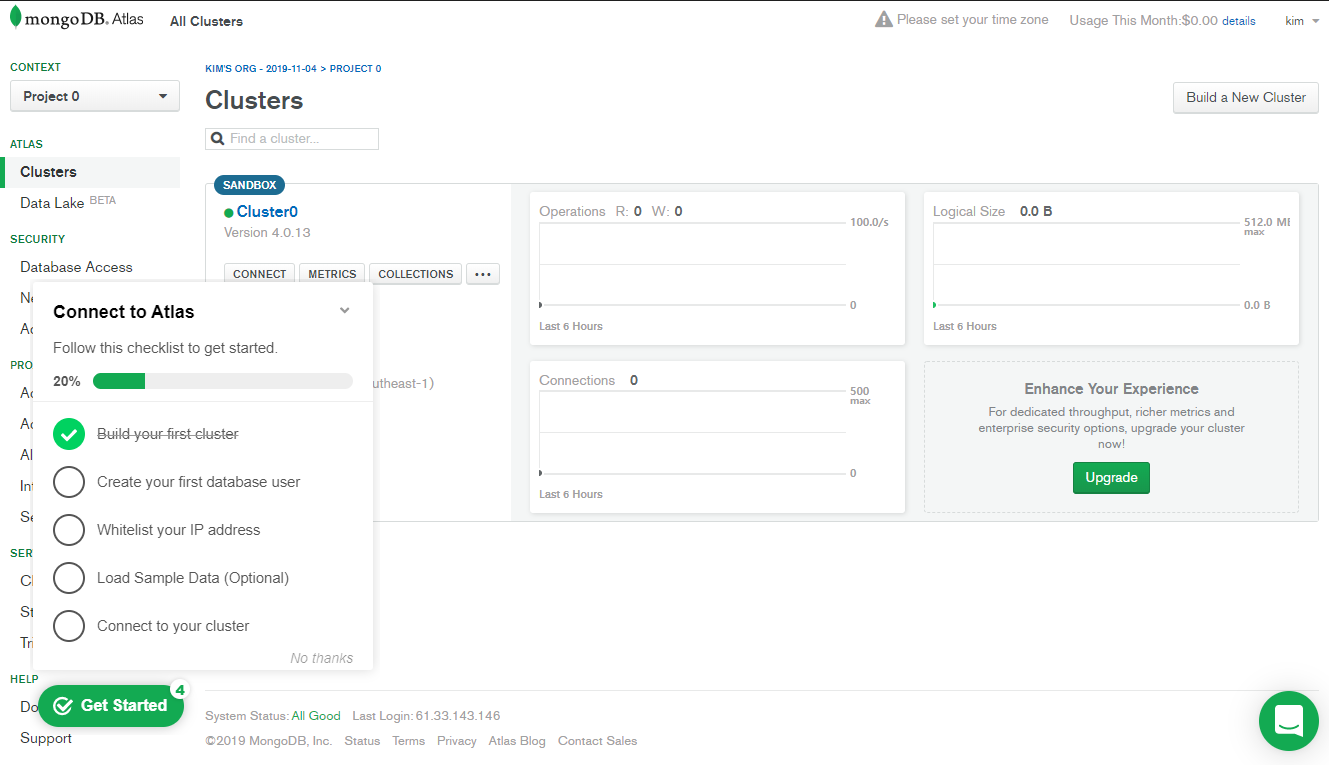Open the Cluster0 name link

267,212
